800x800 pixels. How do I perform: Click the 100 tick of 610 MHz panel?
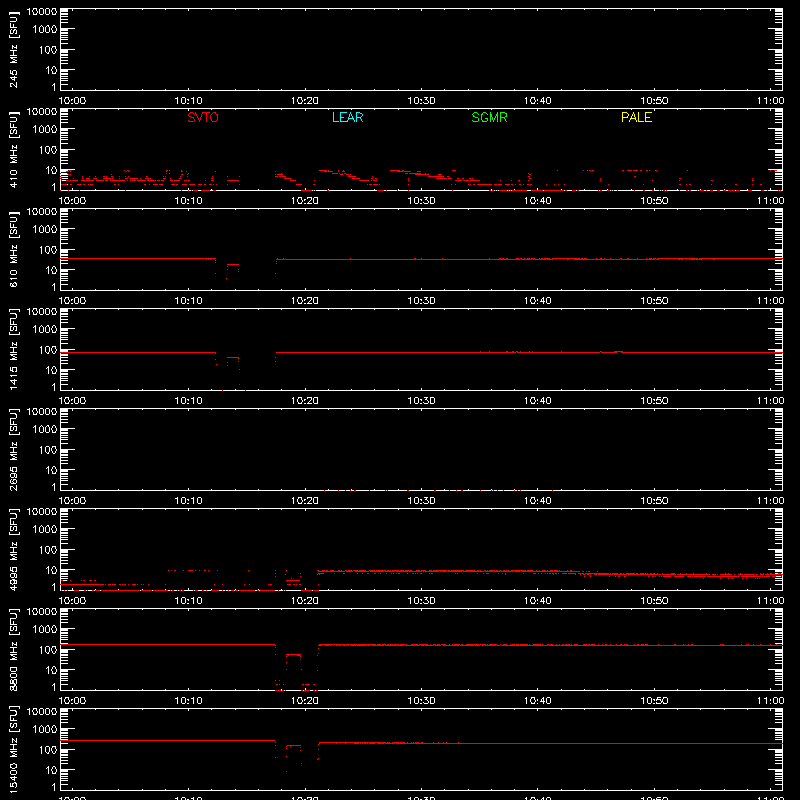[x=48, y=250]
